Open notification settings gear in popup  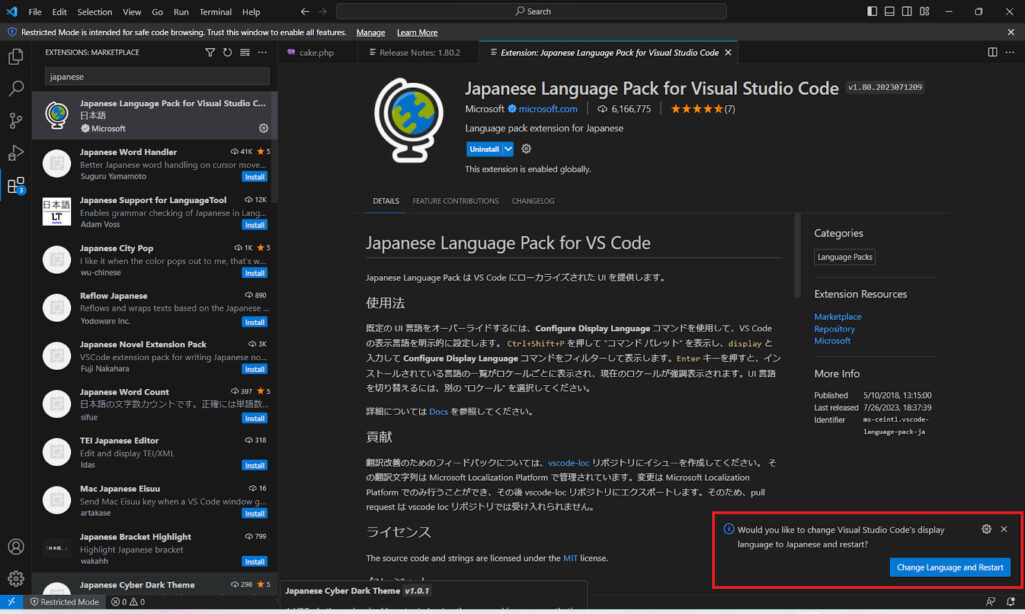[986, 529]
